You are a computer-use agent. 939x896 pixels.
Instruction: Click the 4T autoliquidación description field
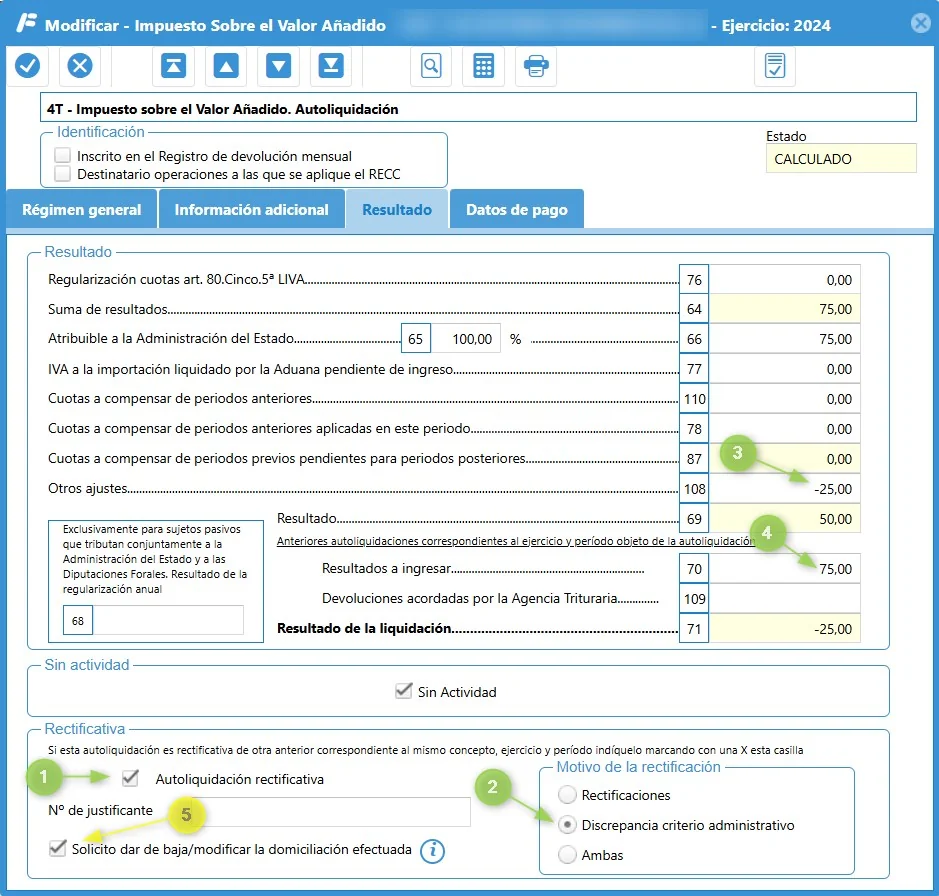(478, 108)
